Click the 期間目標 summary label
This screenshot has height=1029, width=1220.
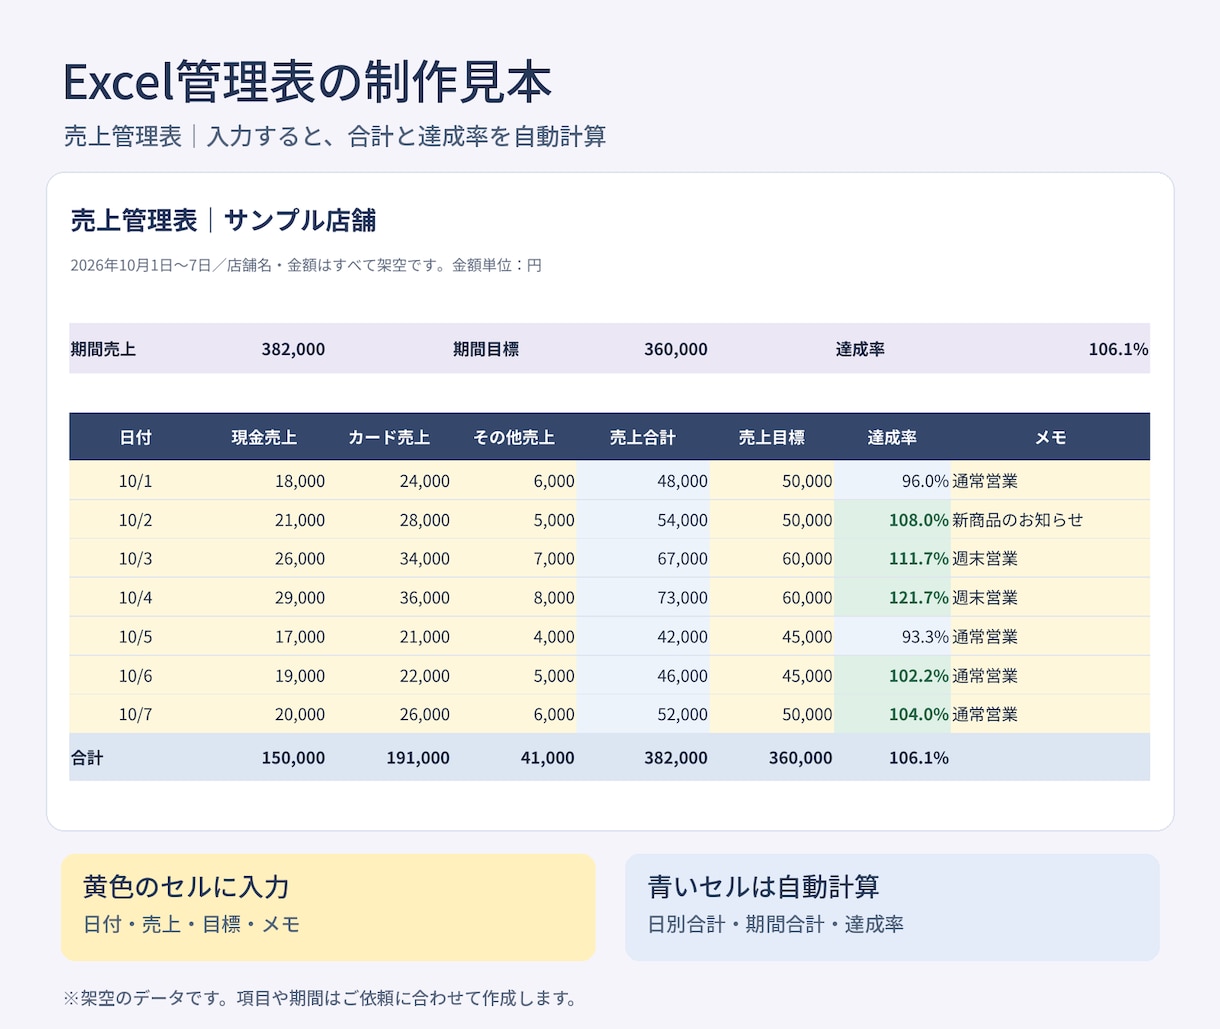coord(486,349)
